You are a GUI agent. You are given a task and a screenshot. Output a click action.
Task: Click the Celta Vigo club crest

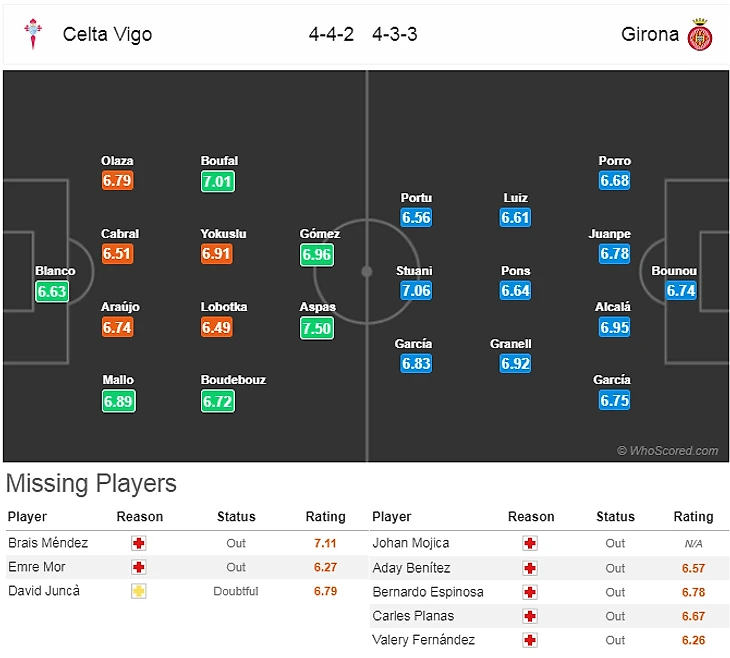coord(31,35)
